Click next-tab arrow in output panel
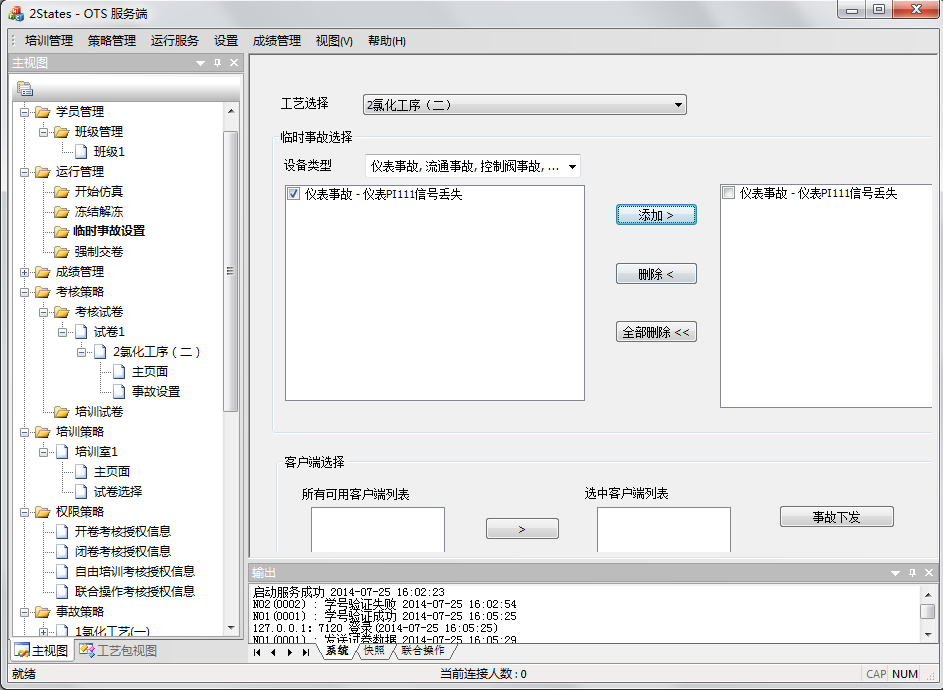The height and width of the screenshot is (690, 943). click(x=290, y=652)
